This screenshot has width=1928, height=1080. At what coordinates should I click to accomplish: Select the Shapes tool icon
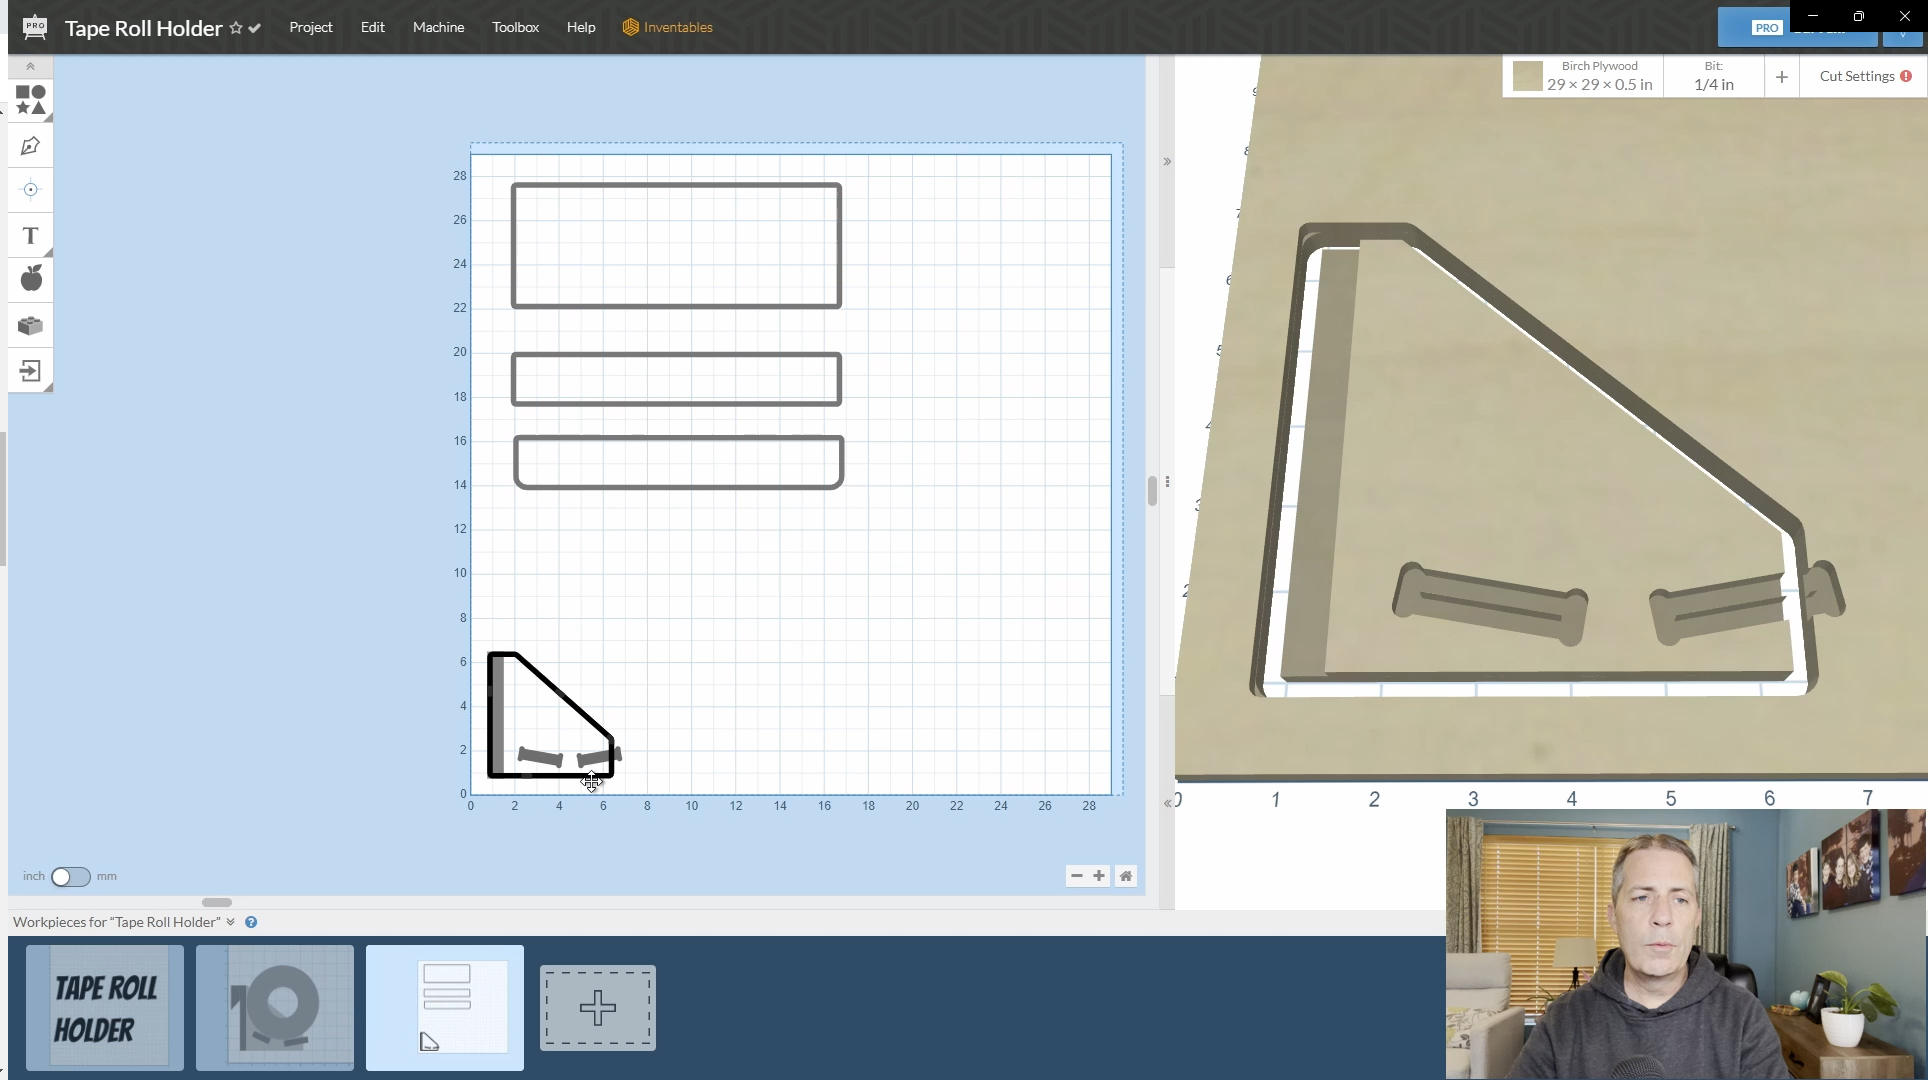[x=30, y=100]
